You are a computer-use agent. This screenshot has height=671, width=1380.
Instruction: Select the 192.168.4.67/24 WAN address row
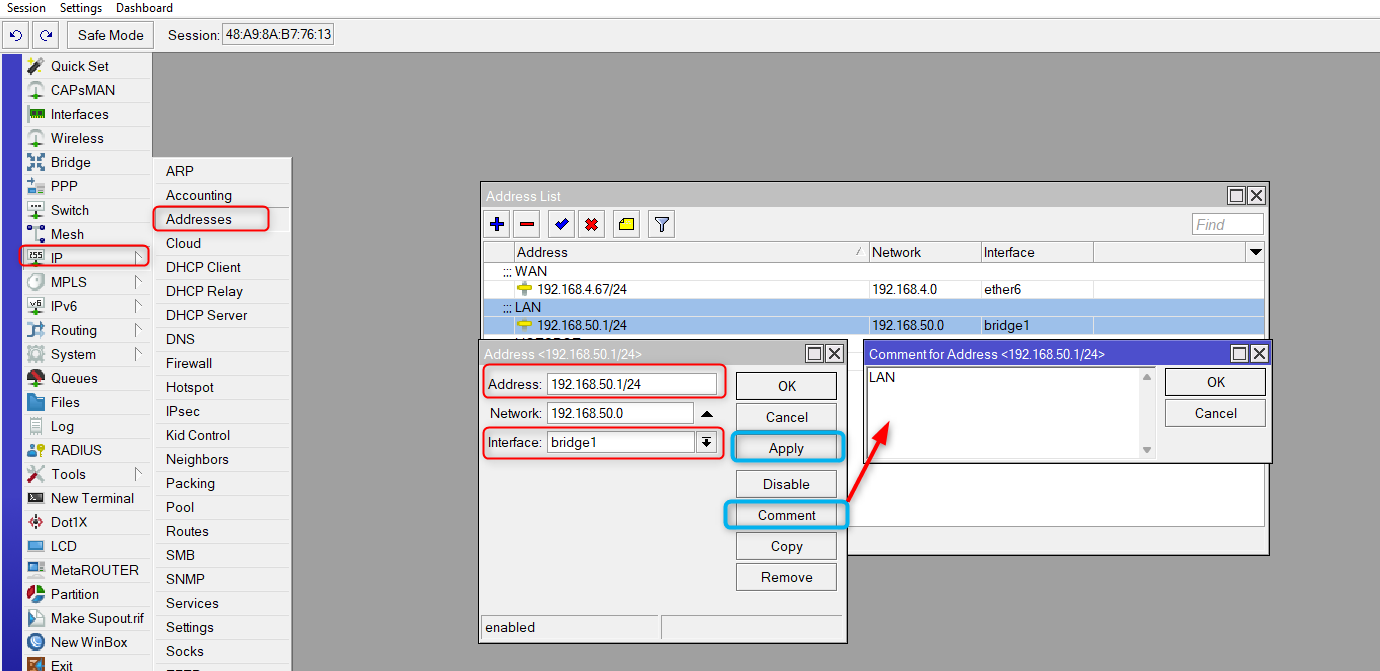coord(582,289)
